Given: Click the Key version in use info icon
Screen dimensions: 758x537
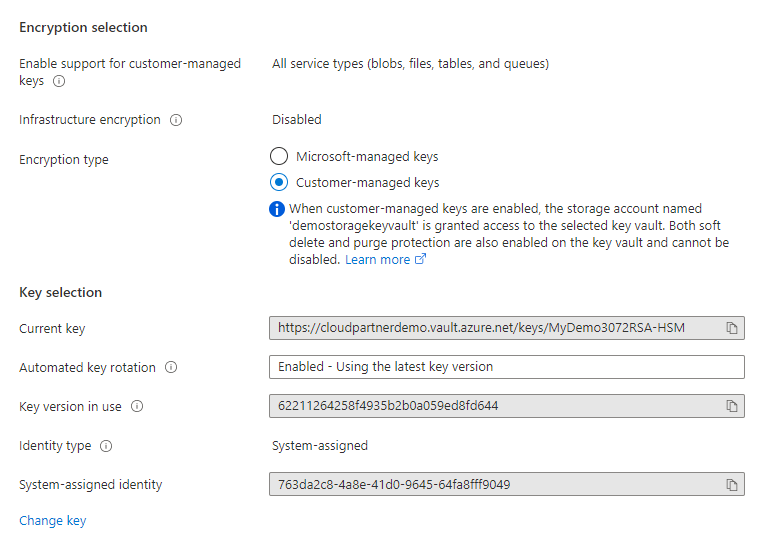Looking at the screenshot, I should [137, 407].
